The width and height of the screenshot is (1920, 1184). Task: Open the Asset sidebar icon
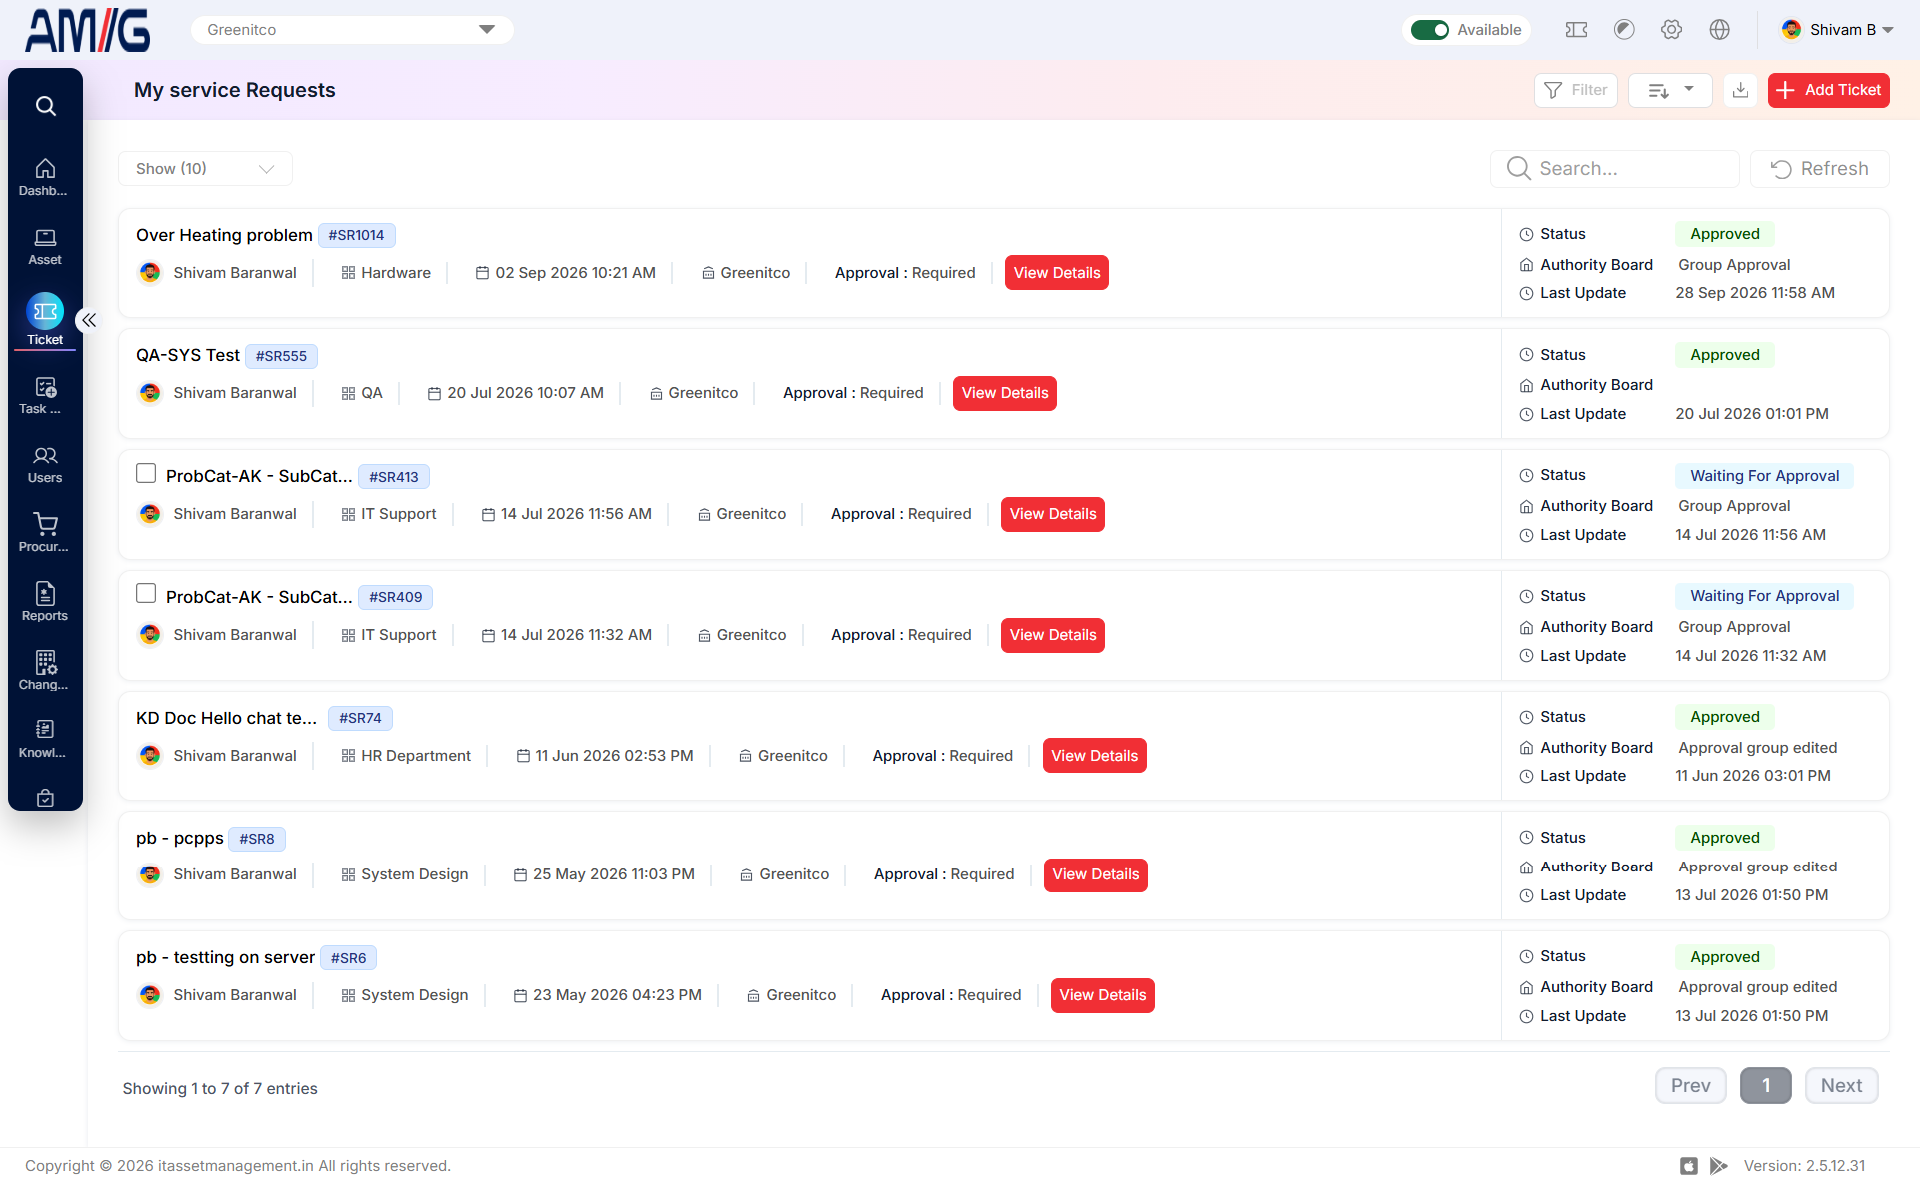coord(45,246)
